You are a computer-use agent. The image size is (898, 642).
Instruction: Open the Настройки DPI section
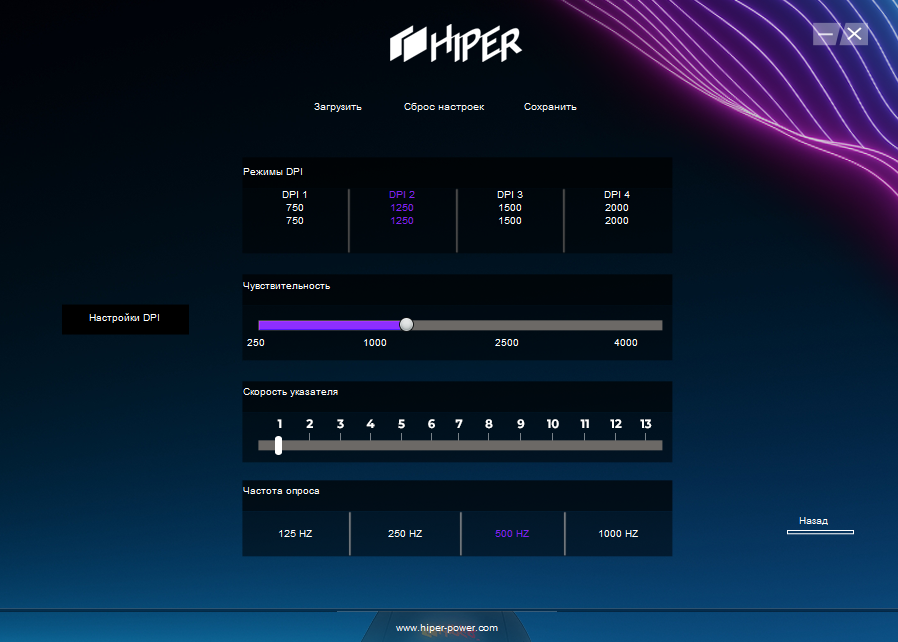click(125, 319)
